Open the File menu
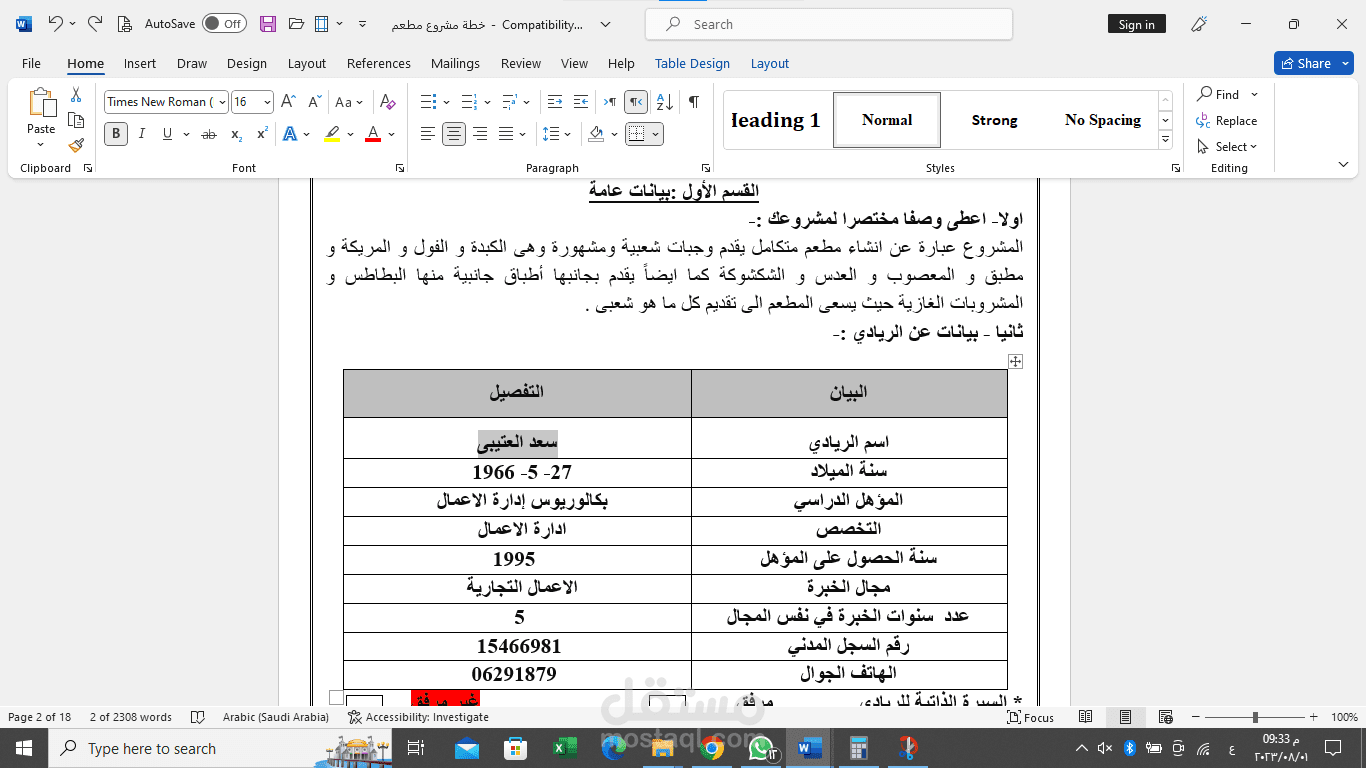1366x768 pixels. [x=31, y=63]
